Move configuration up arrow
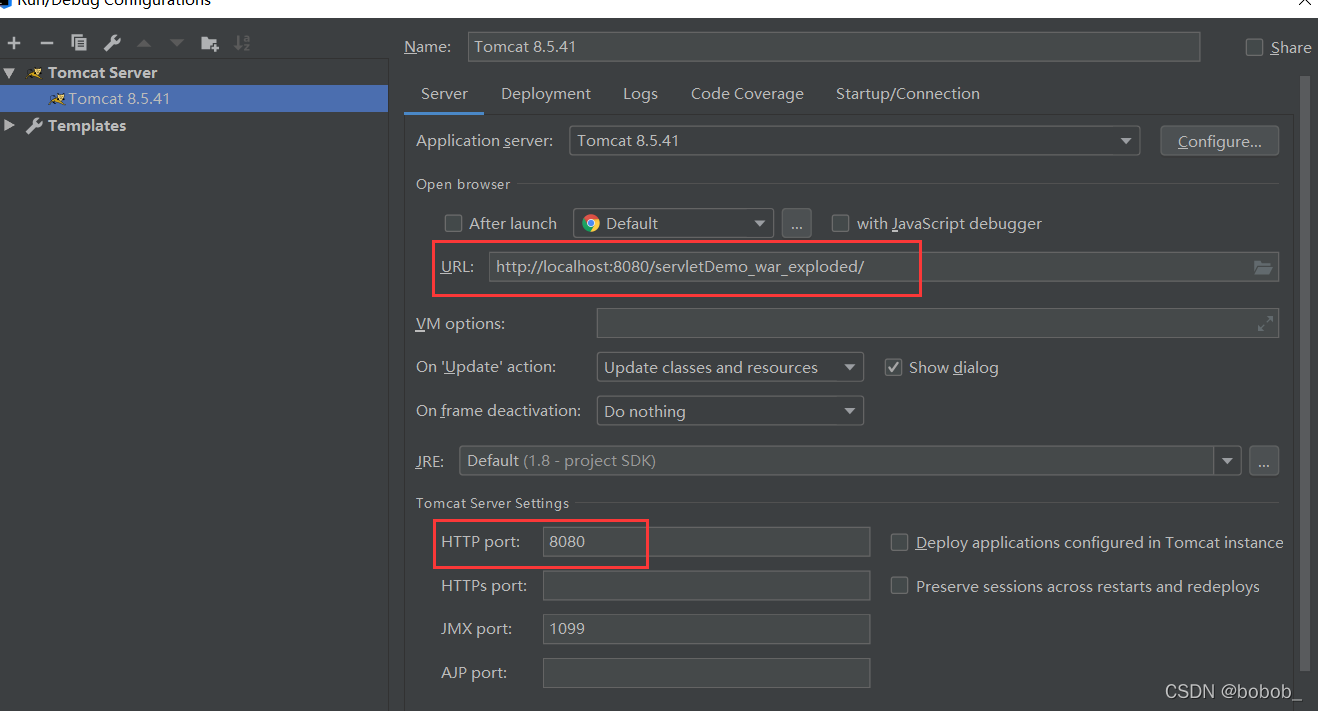The width and height of the screenshot is (1318, 711). 144,43
